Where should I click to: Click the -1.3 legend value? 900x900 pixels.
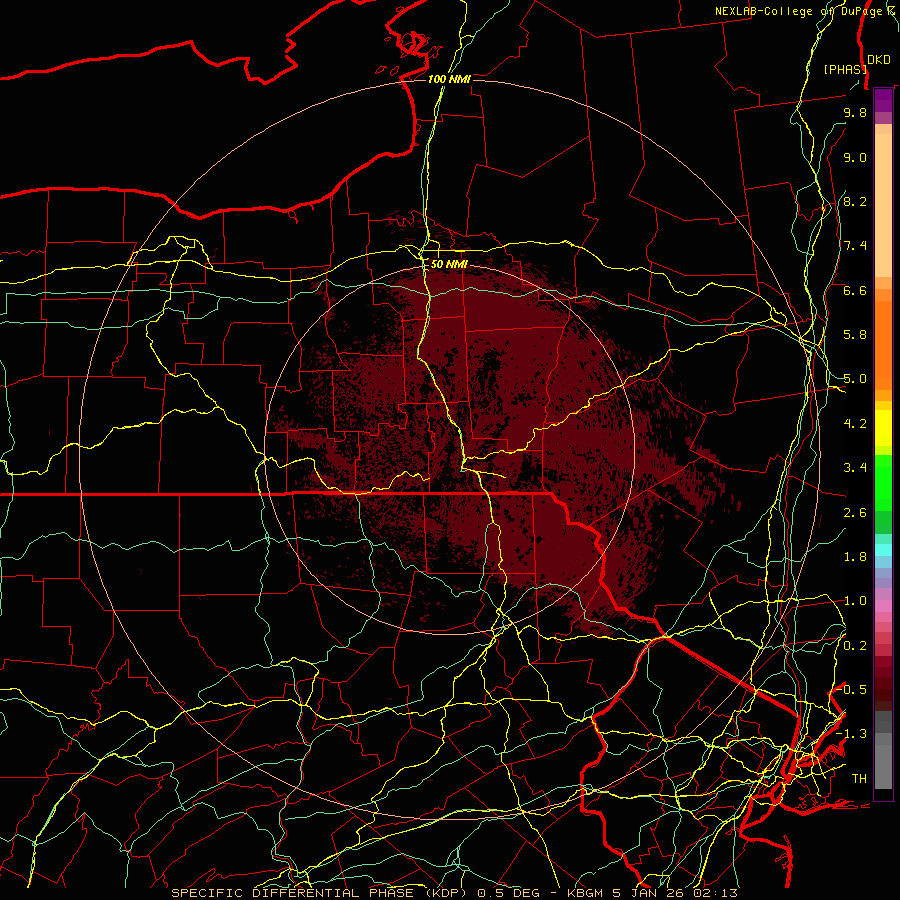click(852, 734)
